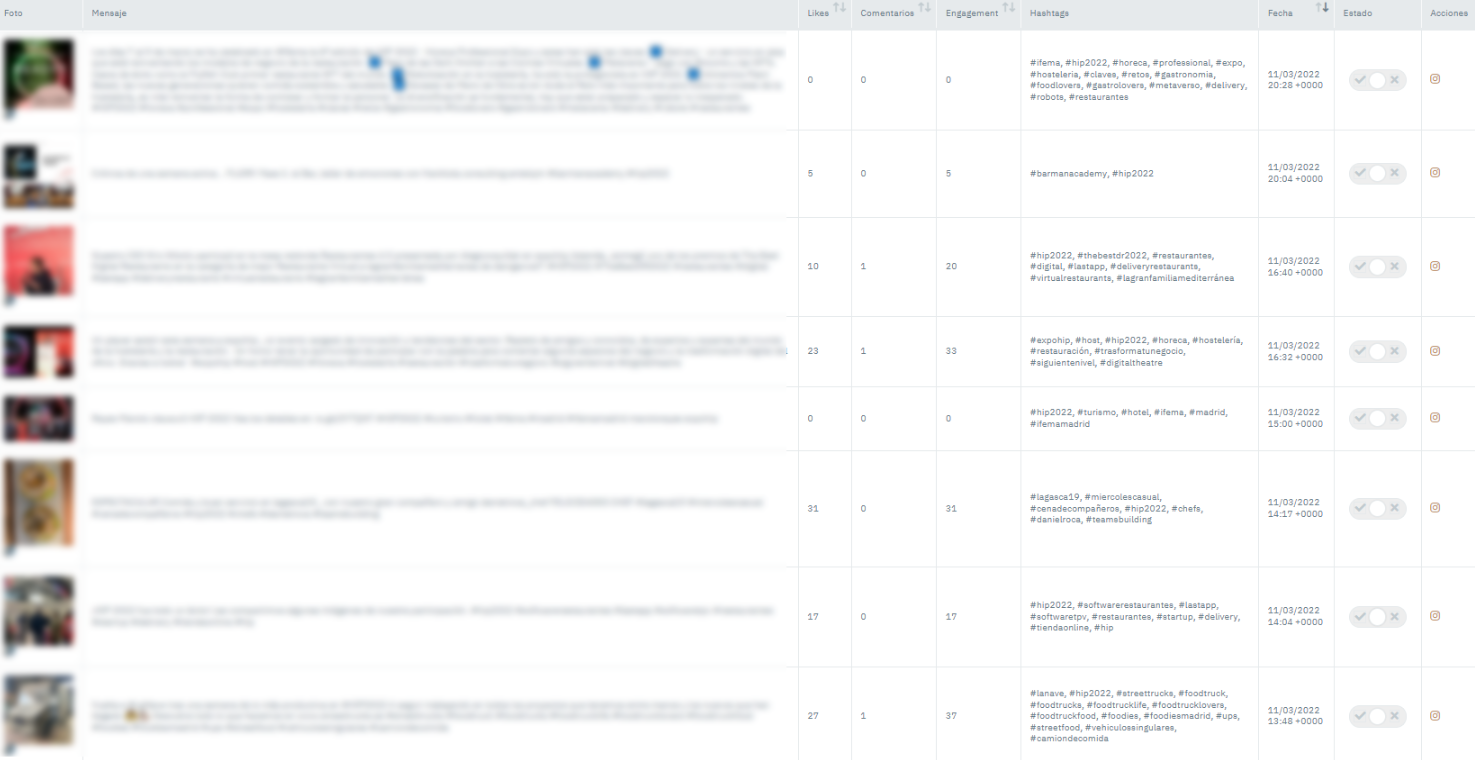The width and height of the screenshot is (1475, 760).
Task: Click the Engagement column header
Action: (971, 13)
